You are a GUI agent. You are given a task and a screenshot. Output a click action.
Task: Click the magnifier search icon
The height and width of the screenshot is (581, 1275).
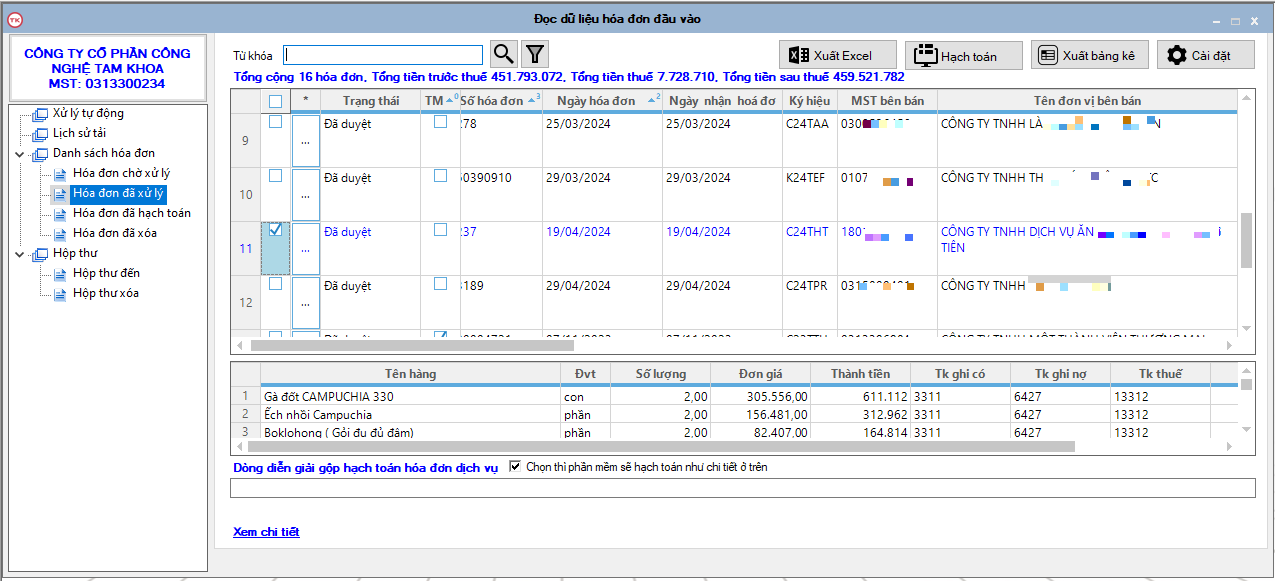(x=505, y=54)
